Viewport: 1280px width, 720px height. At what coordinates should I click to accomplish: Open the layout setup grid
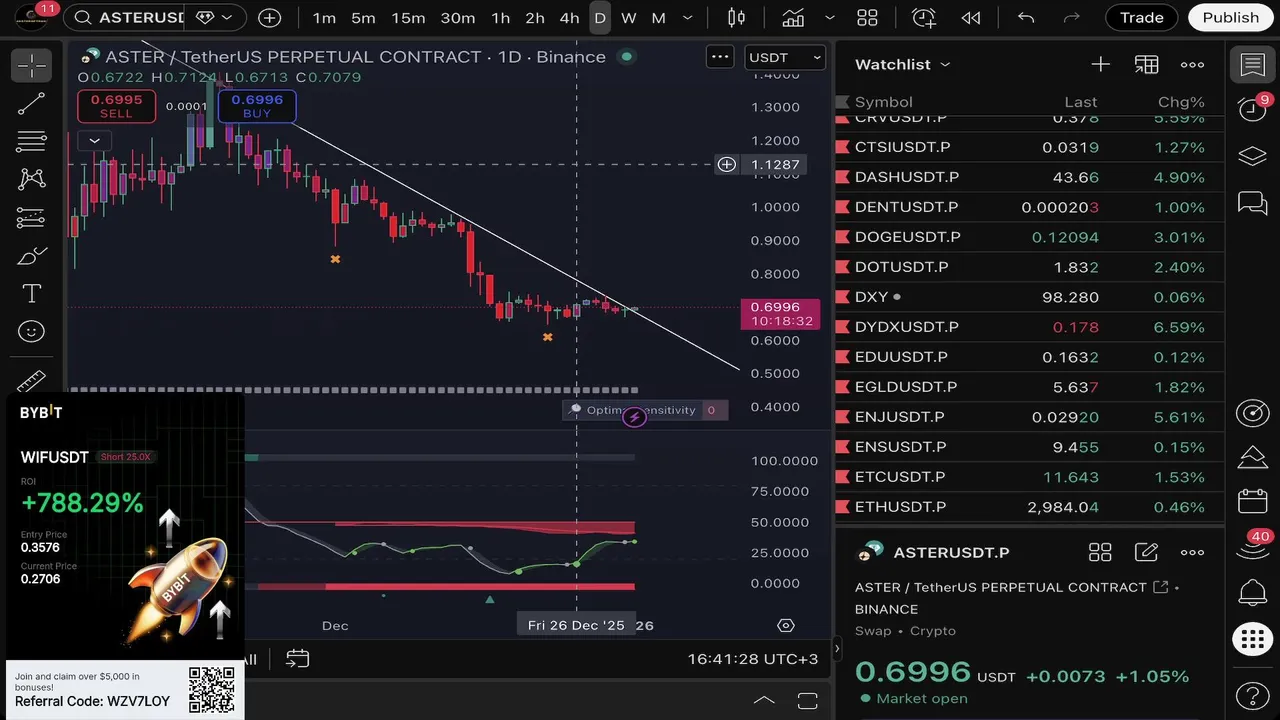[867, 18]
